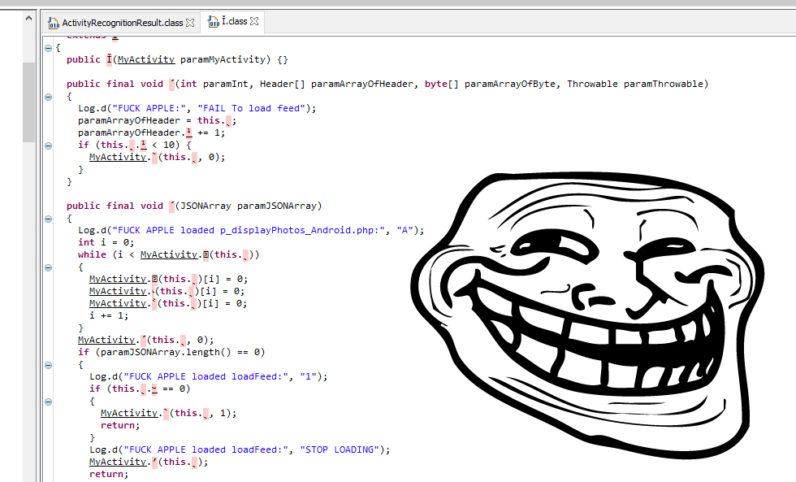796x482 pixels.
Task: Close the Ï.class editor tab
Action: [x=255, y=21]
